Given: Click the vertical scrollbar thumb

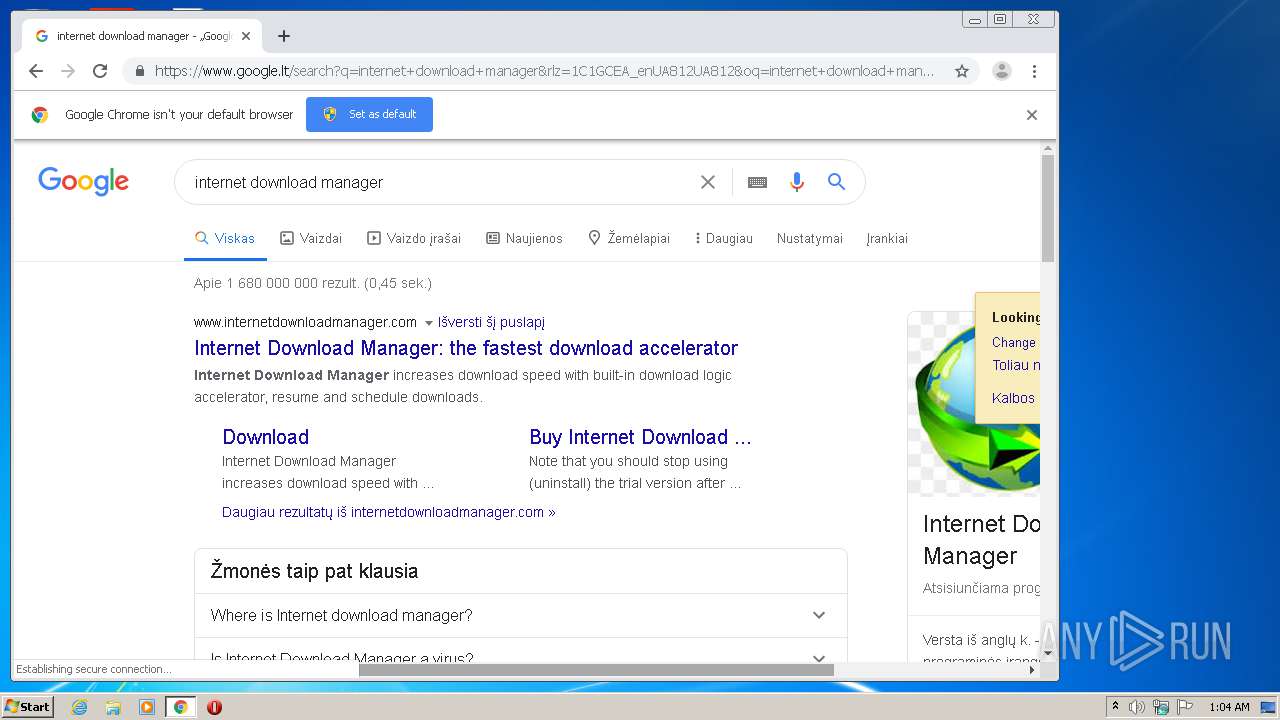Looking at the screenshot, I should tap(1048, 208).
